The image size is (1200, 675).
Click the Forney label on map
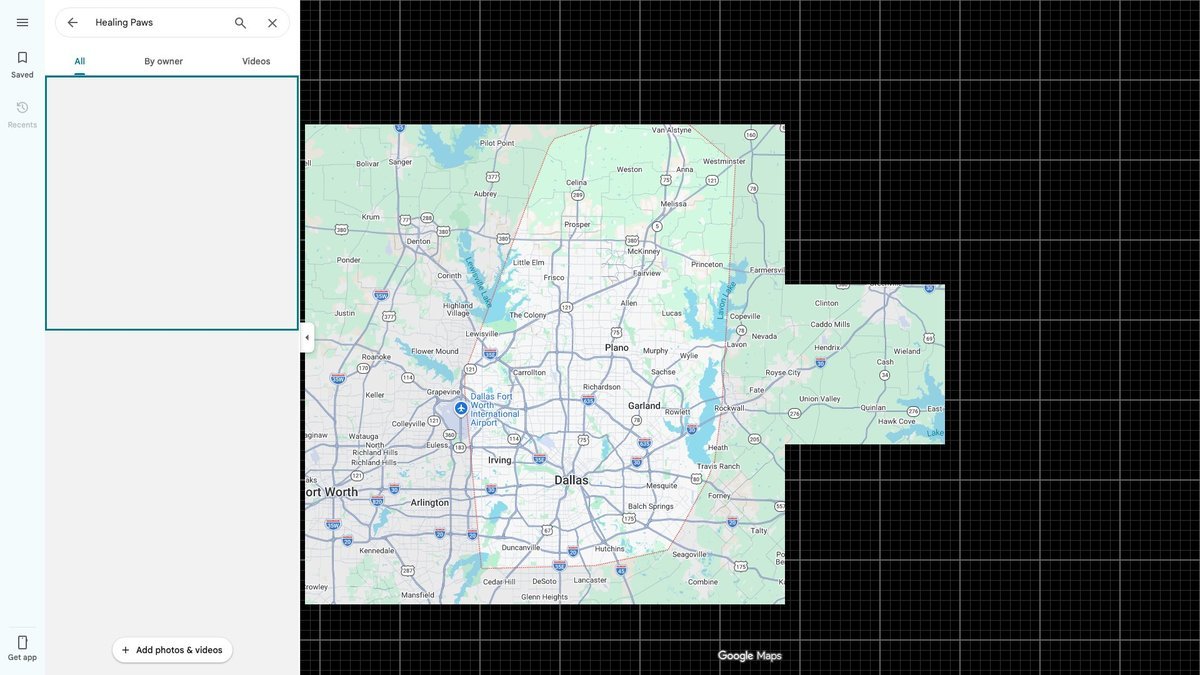pos(719,495)
